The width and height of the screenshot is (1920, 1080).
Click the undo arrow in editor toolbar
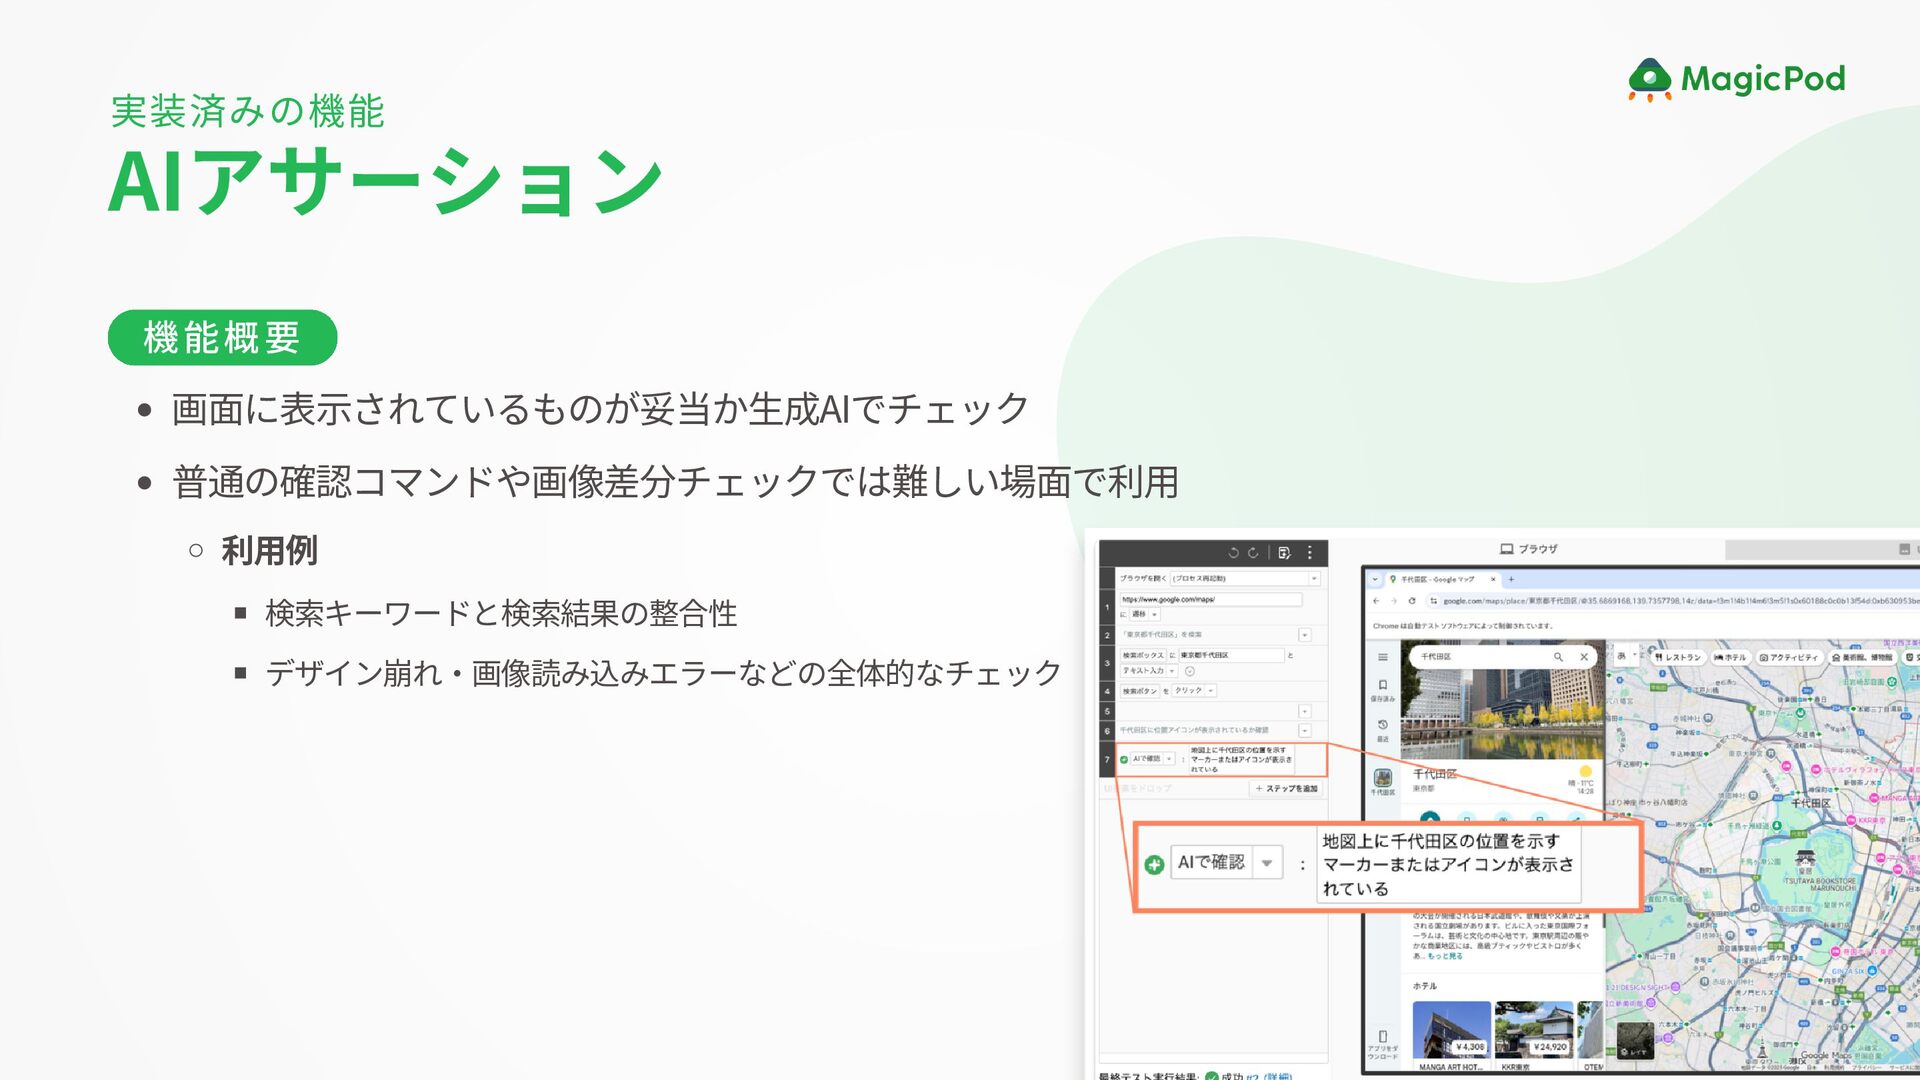1233,552
